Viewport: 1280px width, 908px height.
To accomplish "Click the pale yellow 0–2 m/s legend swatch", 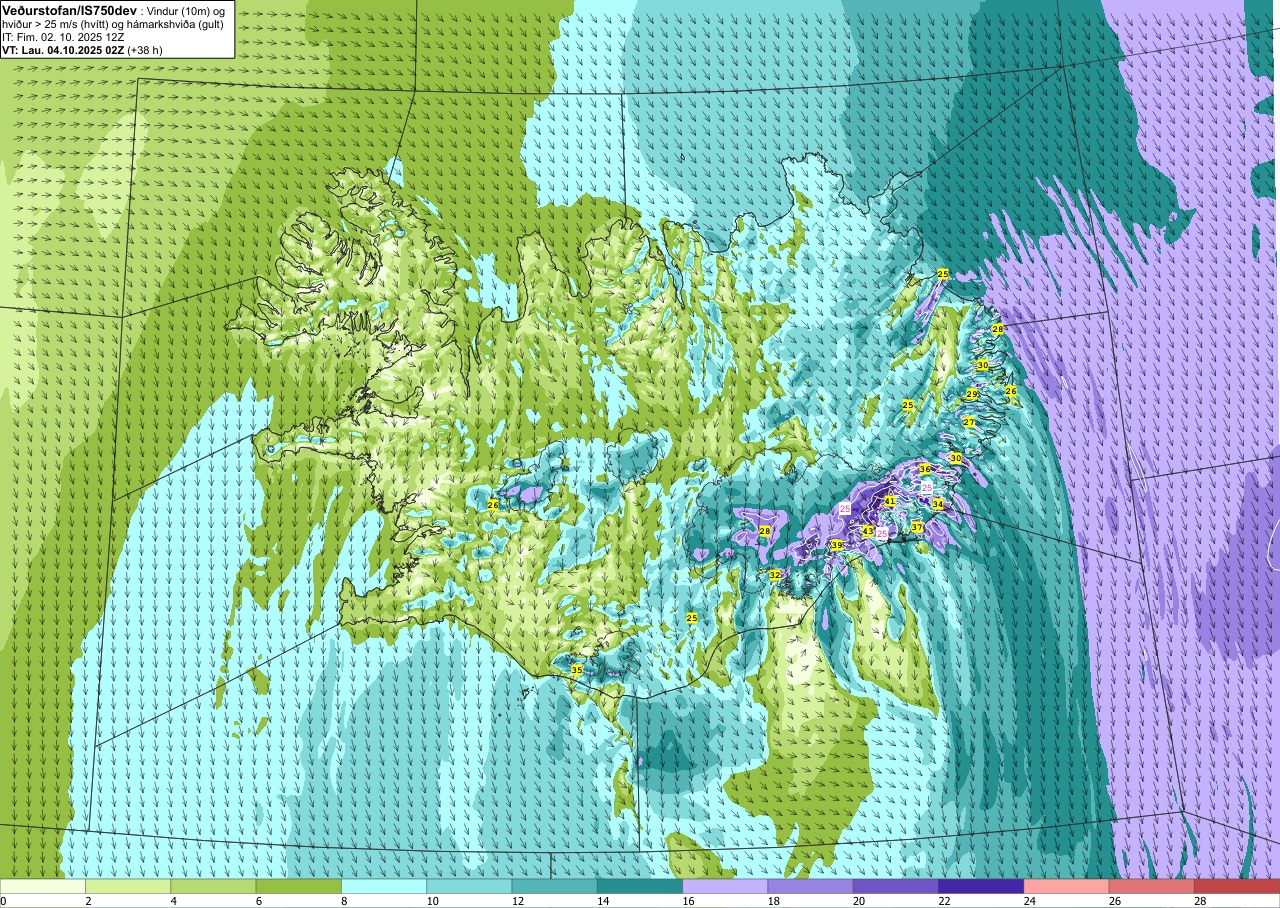I will (43, 886).
